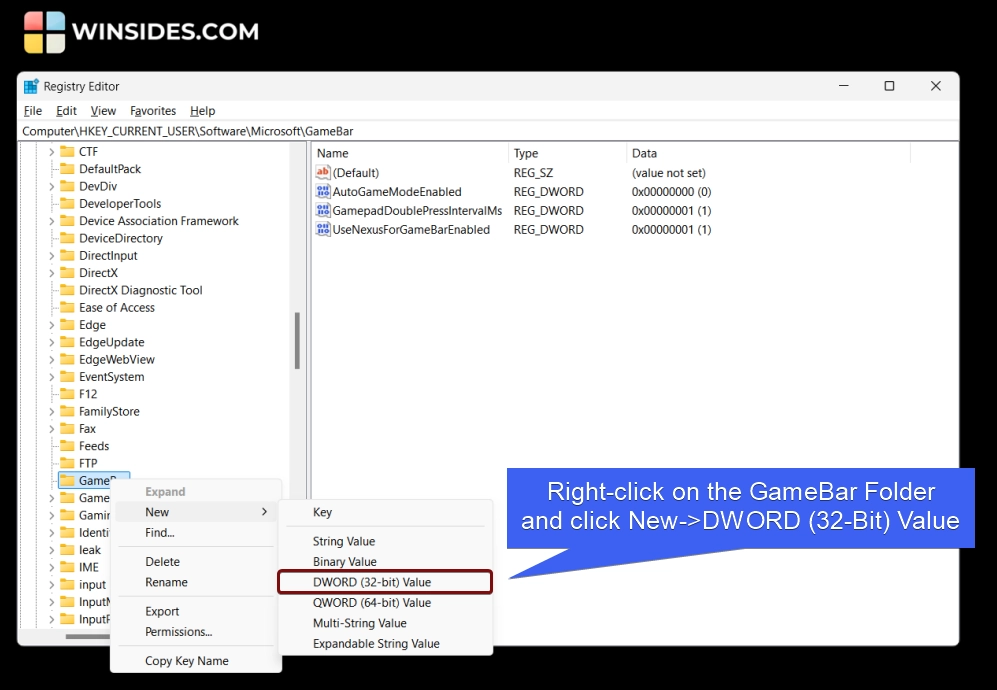Expand the EventSystem key

(52, 376)
